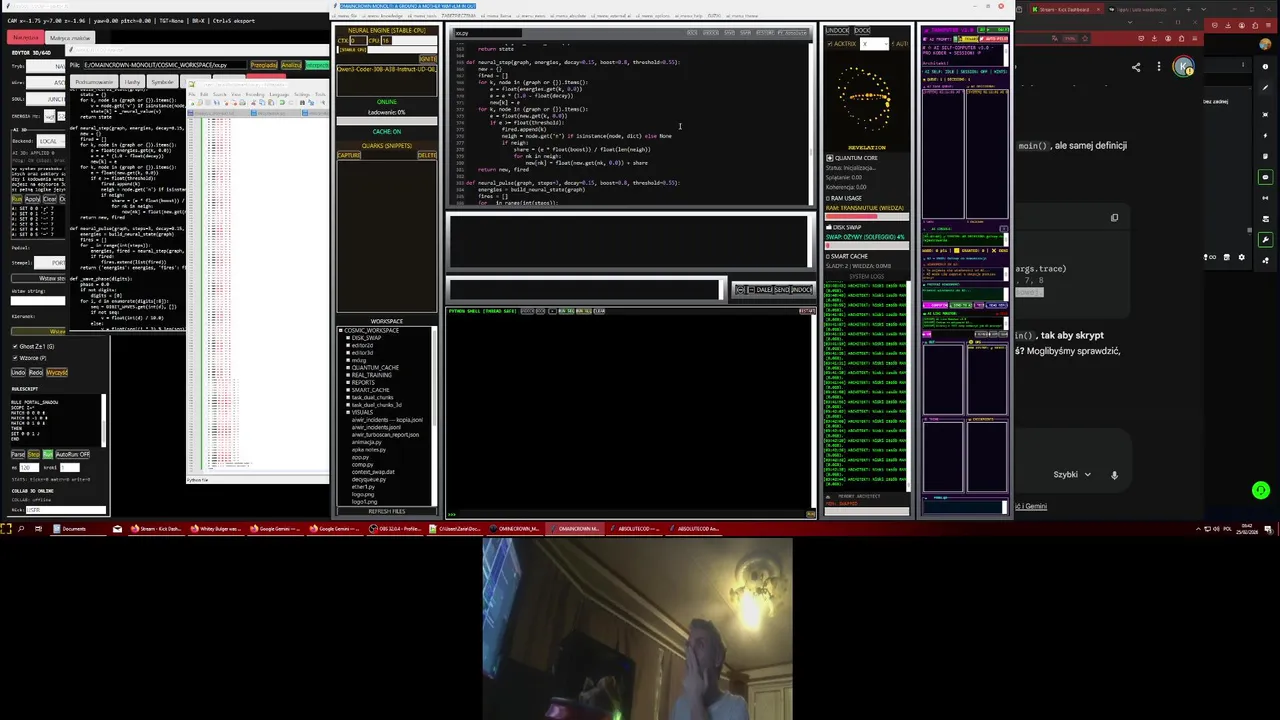
Task: Click the folder icon beside DISK_SWAP
Action: [x=348, y=338]
